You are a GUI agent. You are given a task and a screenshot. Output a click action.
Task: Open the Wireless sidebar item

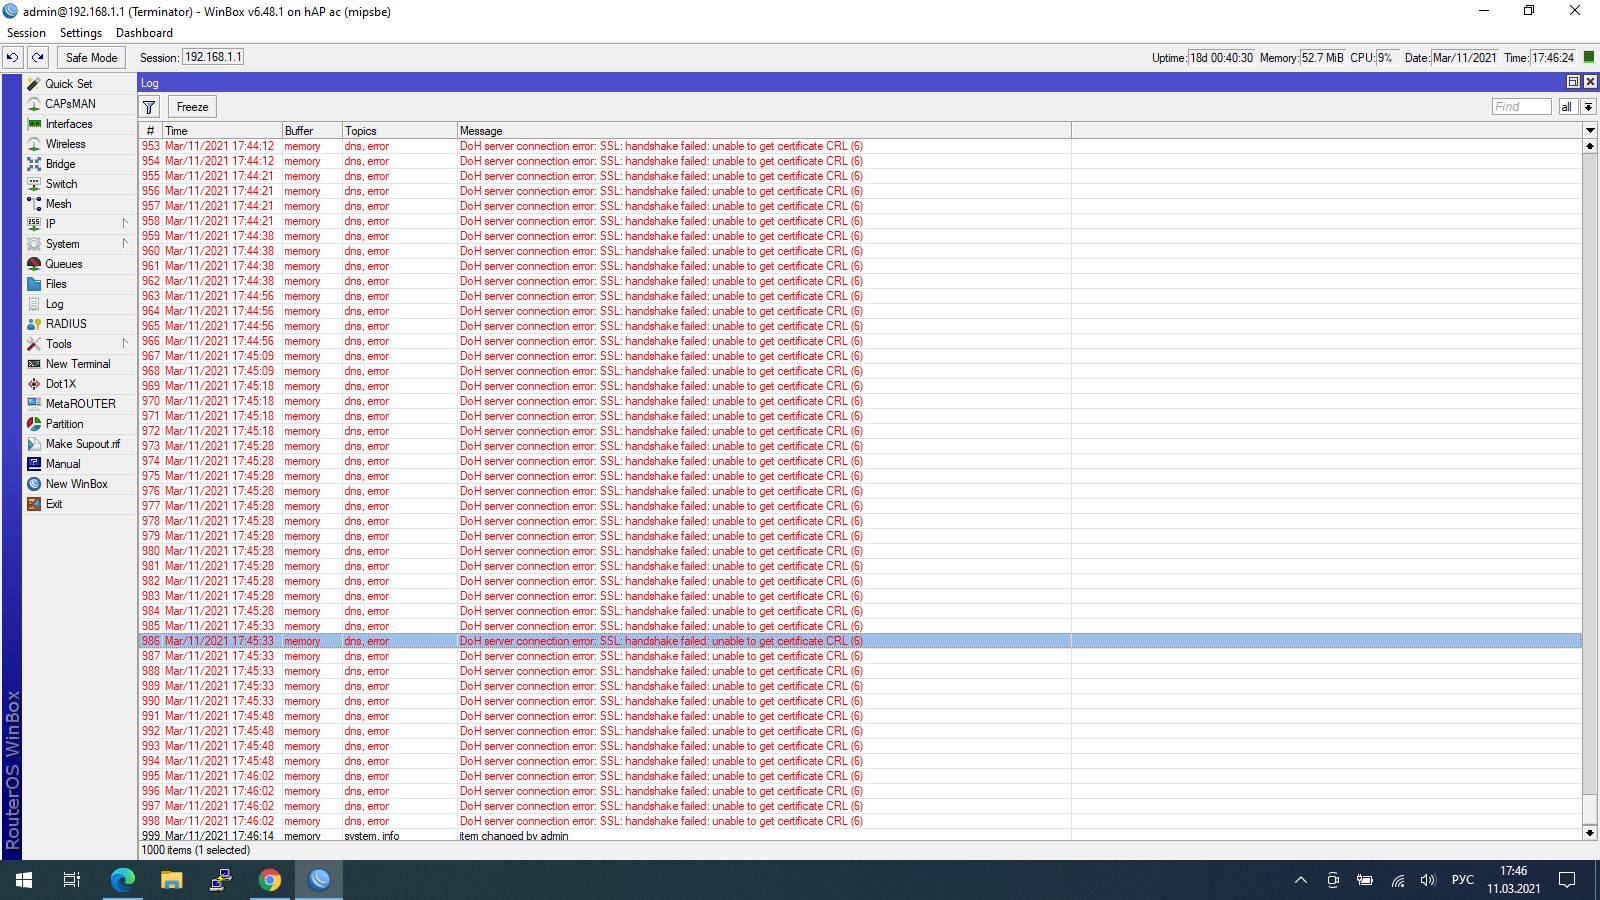click(x=65, y=144)
